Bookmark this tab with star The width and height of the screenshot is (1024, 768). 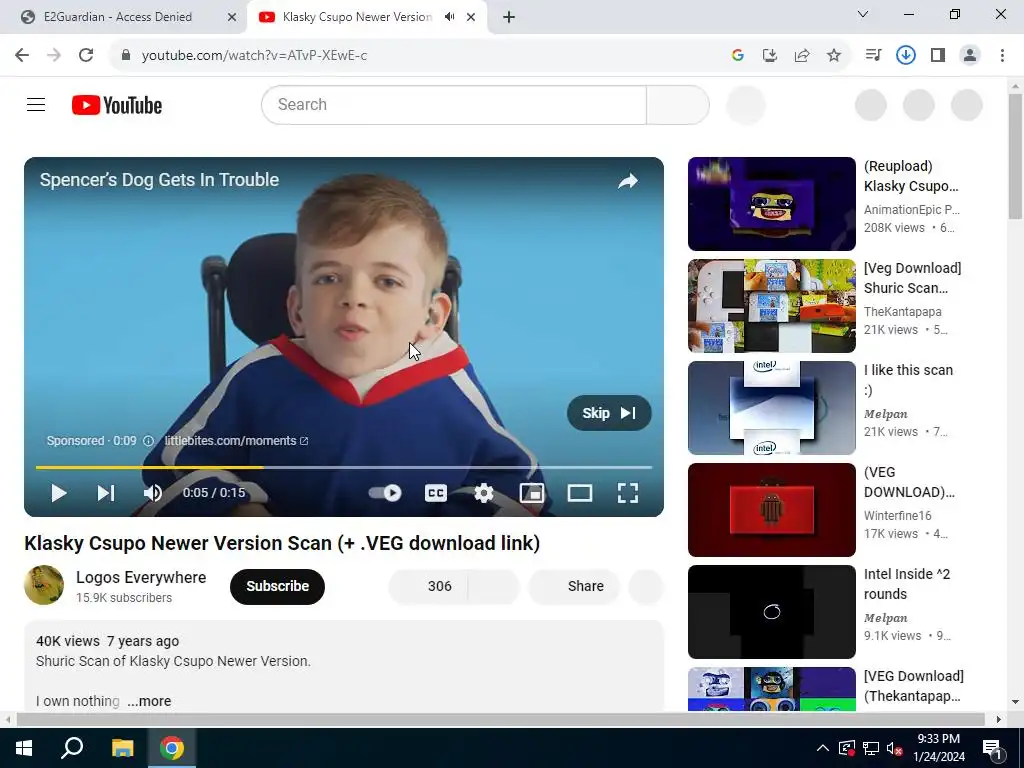coord(834,55)
